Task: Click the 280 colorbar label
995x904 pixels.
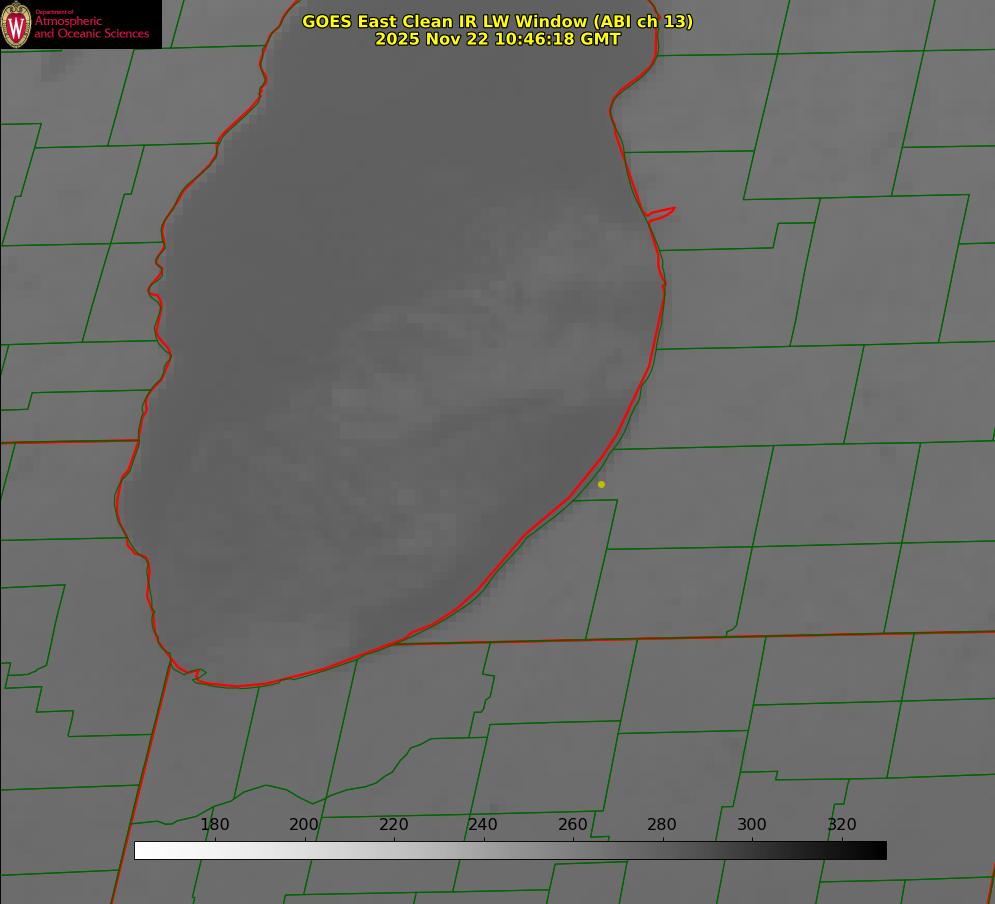Action: click(662, 824)
